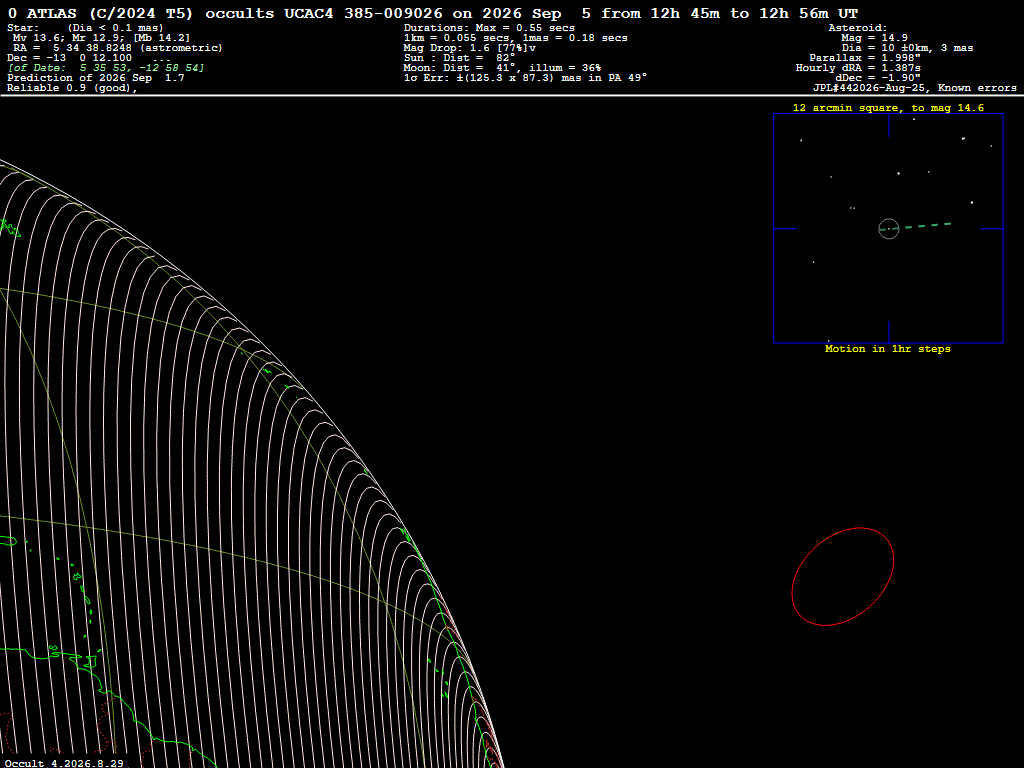The width and height of the screenshot is (1024, 768).
Task: Click the 'Motion in 1hr steps' caption
Action: (x=888, y=349)
